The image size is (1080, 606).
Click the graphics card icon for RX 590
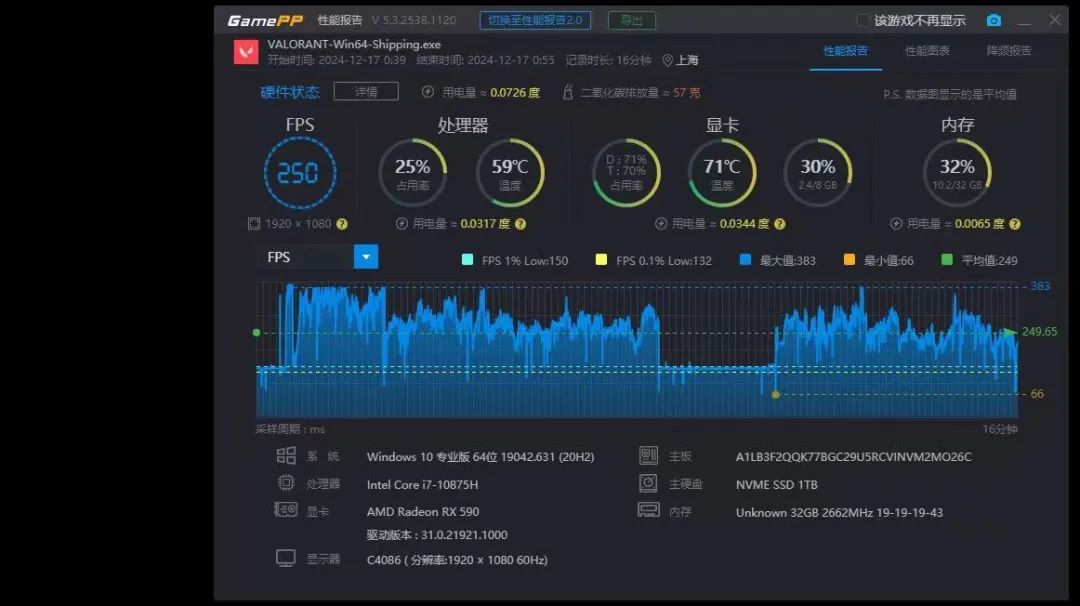(x=286, y=510)
